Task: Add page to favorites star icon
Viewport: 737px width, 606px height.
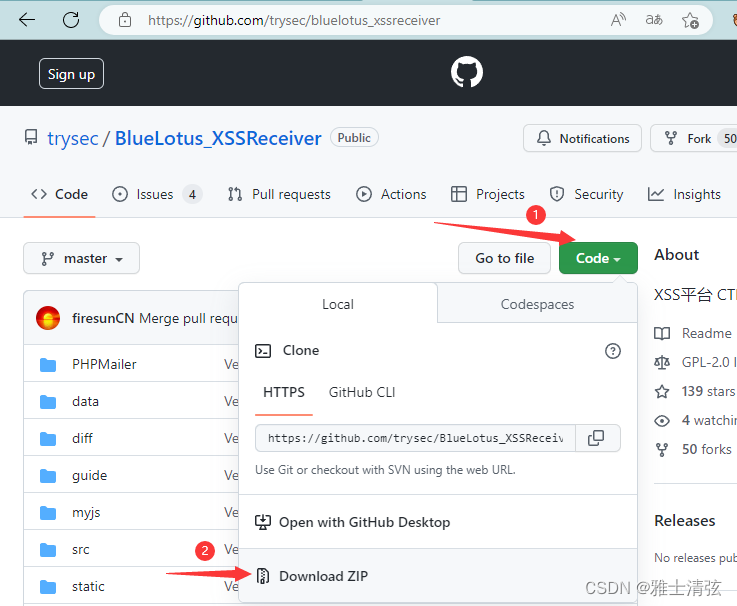Action: pos(690,20)
